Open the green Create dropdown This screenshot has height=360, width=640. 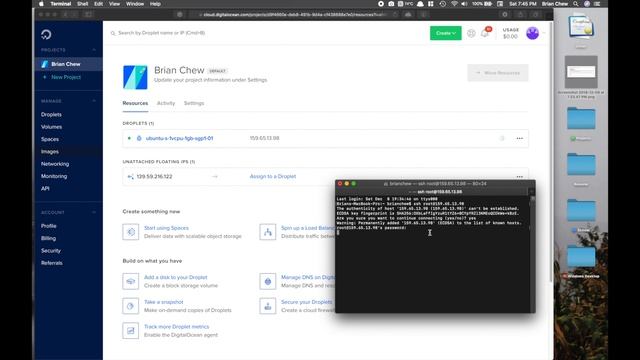445,33
